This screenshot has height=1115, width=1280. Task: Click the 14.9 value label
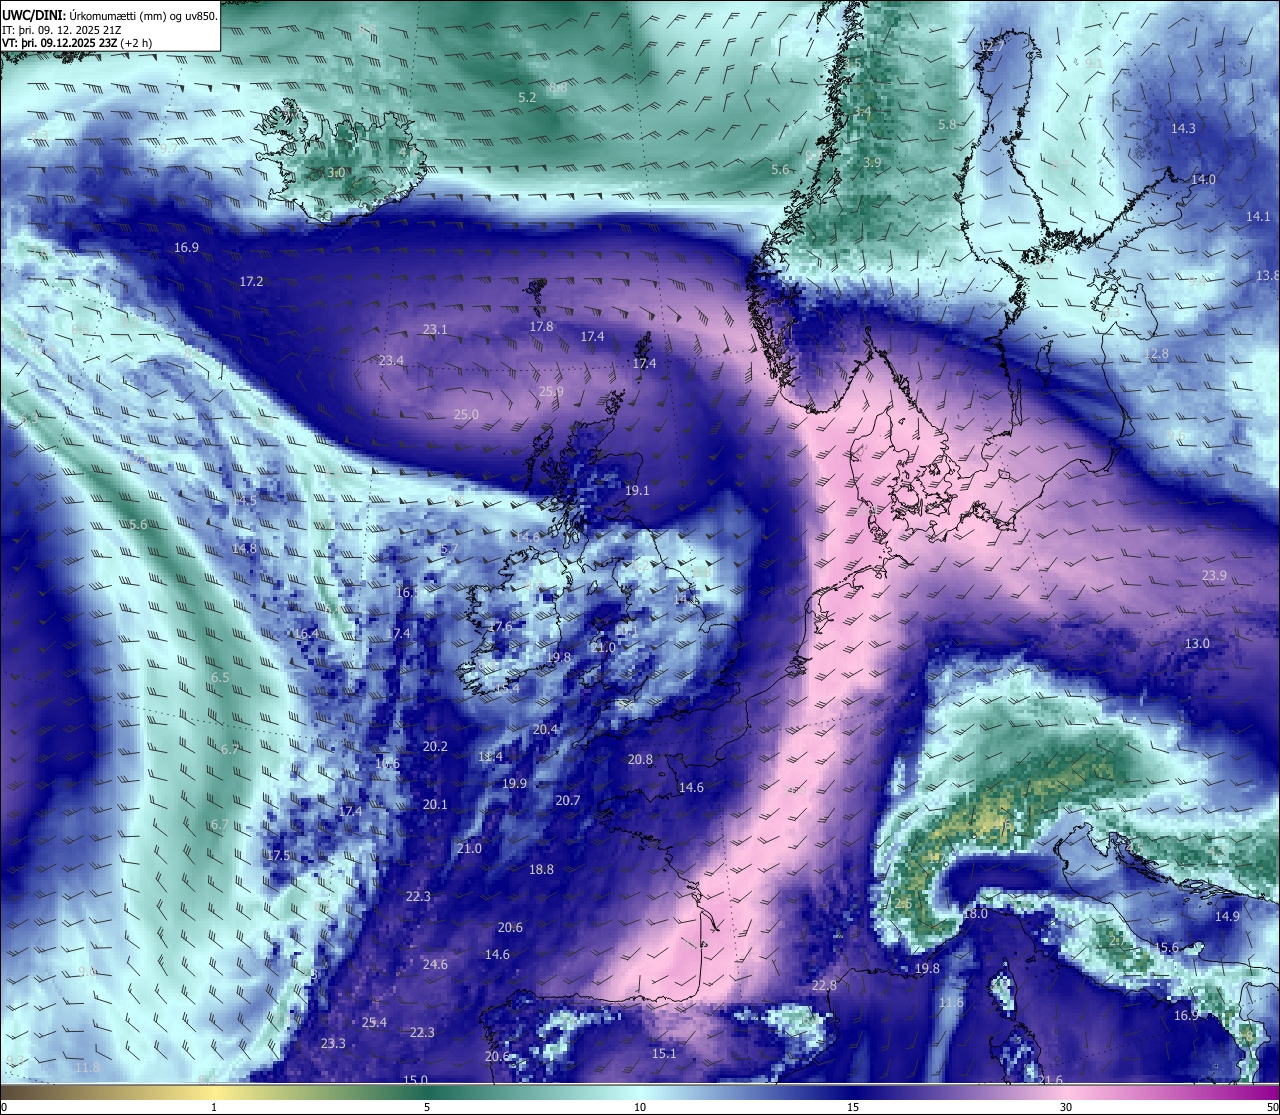(x=1227, y=916)
